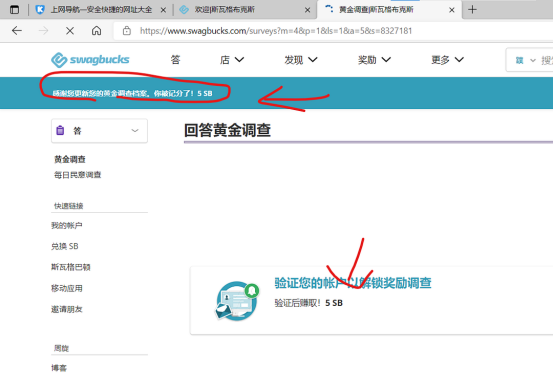Close the 黄金调查|斯瓦格布克斯 tab
Screen dimensions: 553x375
452,10
